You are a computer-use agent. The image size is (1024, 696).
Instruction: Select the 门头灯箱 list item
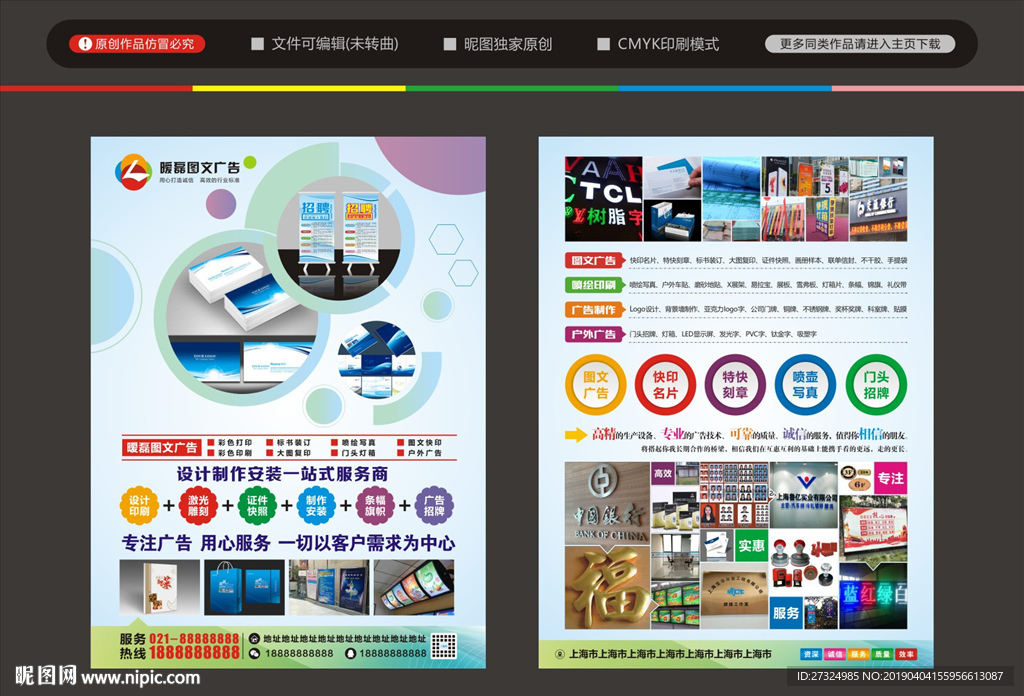[353, 452]
